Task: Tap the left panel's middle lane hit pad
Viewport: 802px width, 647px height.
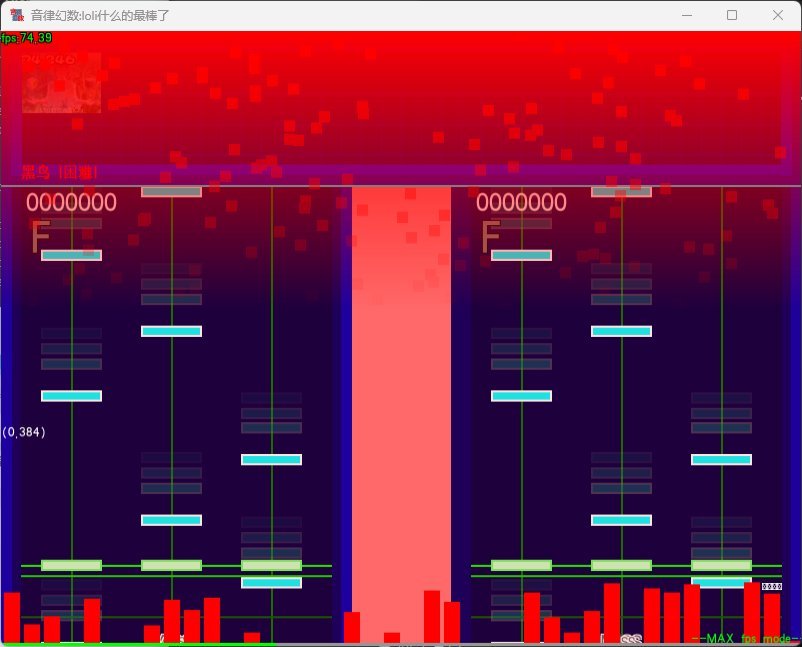Action: (171, 565)
